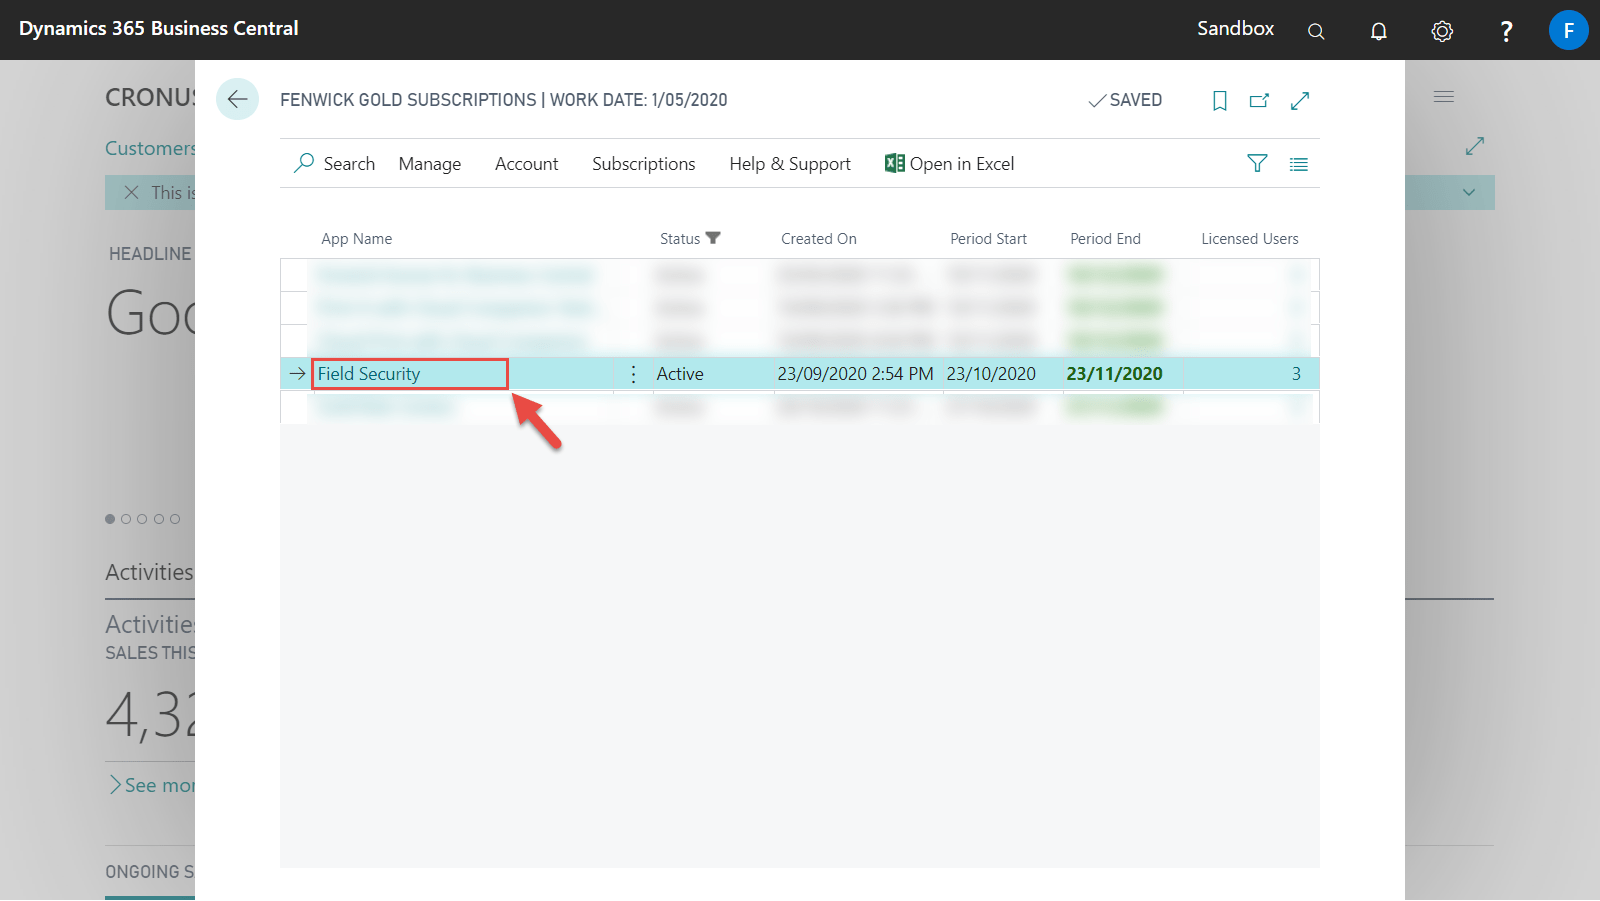Select the 23/11/2020 period end cell

point(1114,374)
